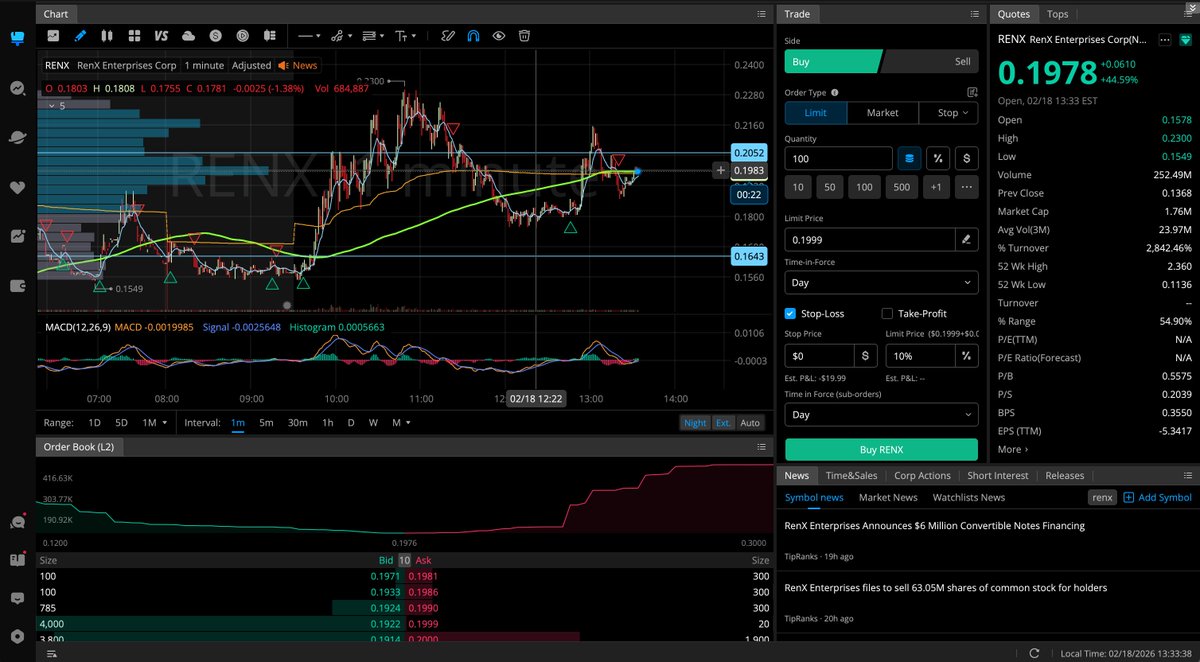Screen dimensions: 1200x662
Task: Select the blue pencil drawing tool
Action: click(x=80, y=36)
